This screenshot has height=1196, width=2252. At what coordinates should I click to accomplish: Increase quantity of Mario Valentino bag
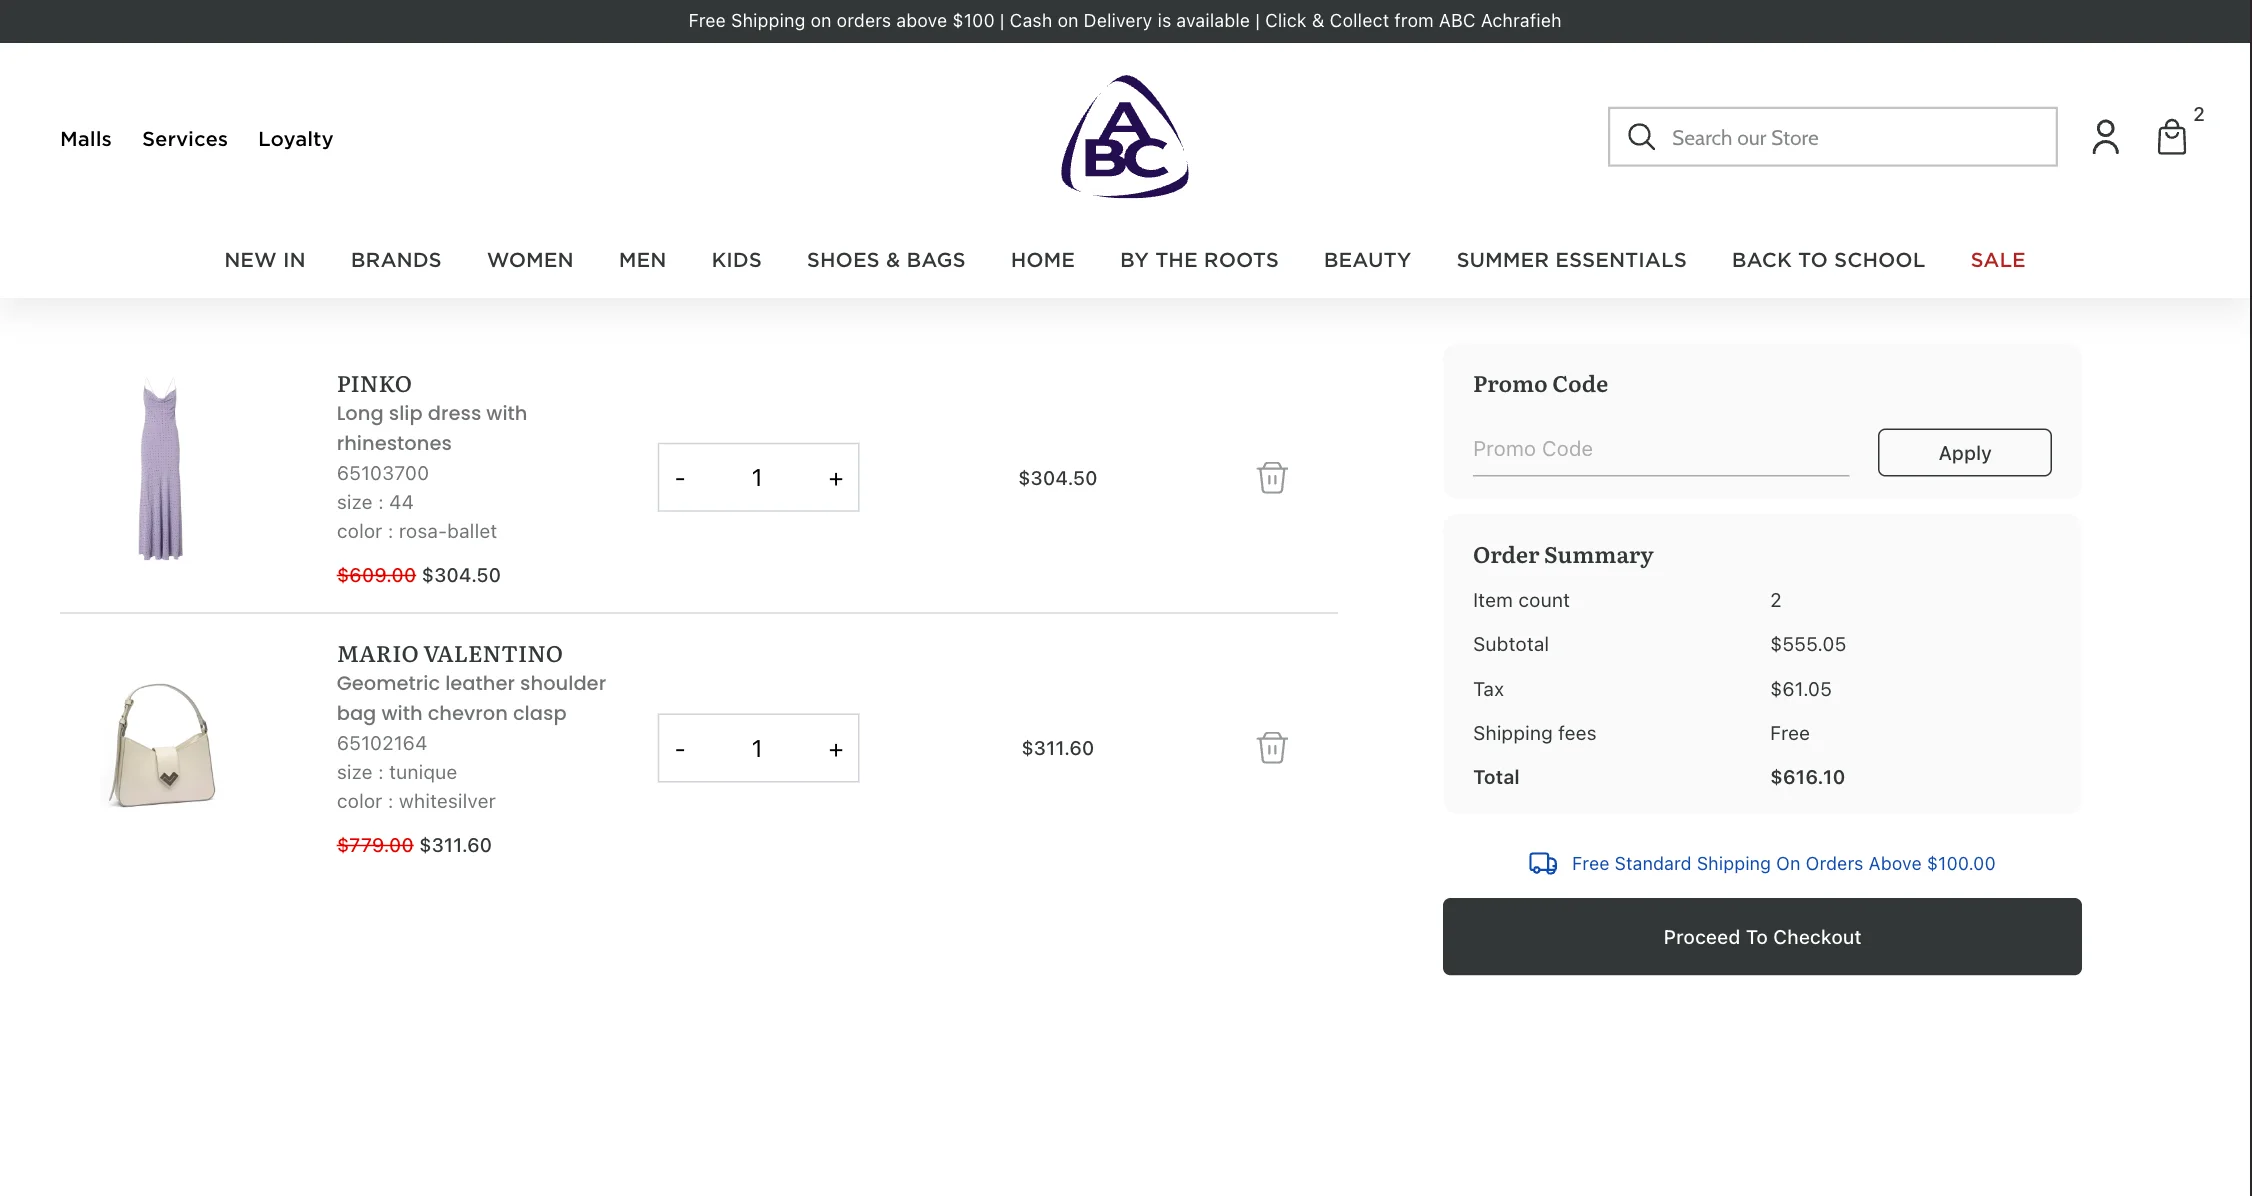tap(836, 749)
